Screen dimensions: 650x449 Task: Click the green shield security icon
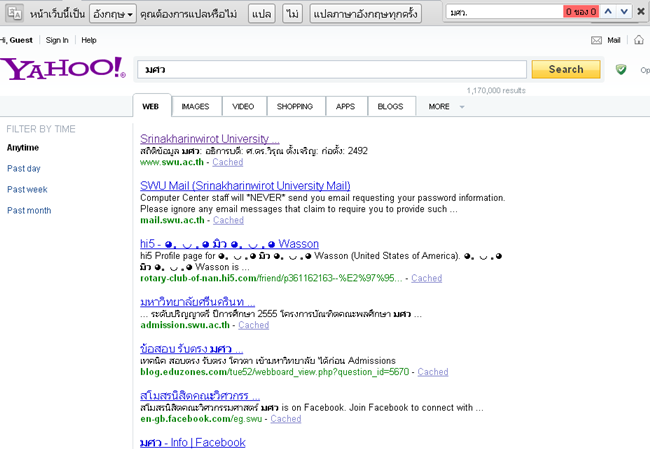(621, 69)
